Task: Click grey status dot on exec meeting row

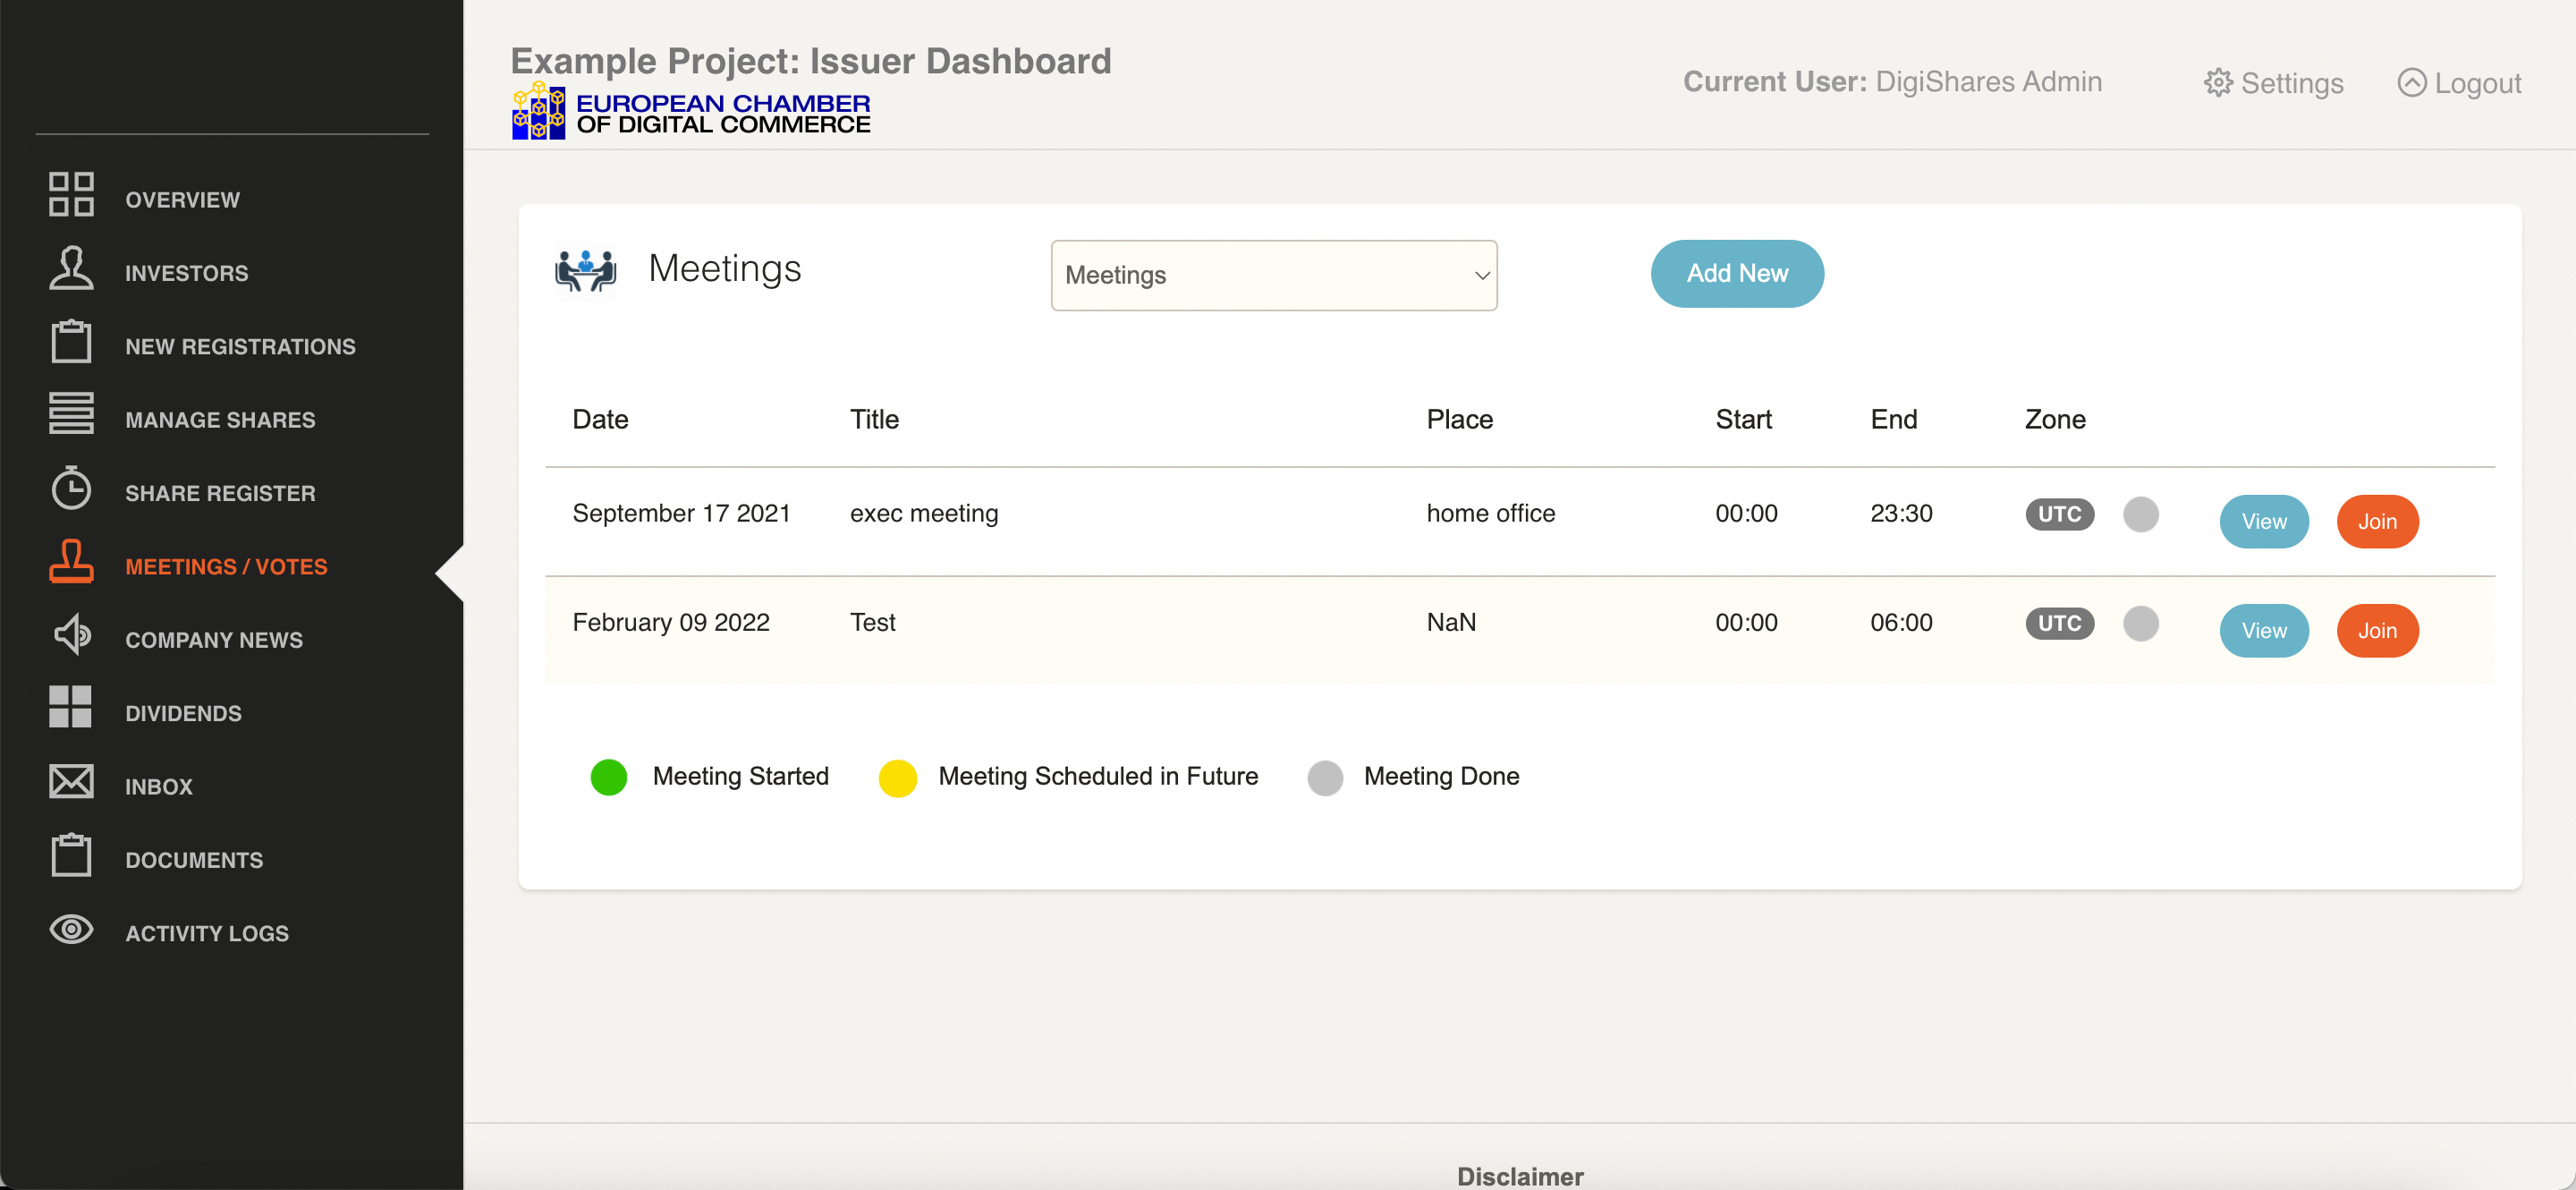Action: pyautogui.click(x=2141, y=514)
